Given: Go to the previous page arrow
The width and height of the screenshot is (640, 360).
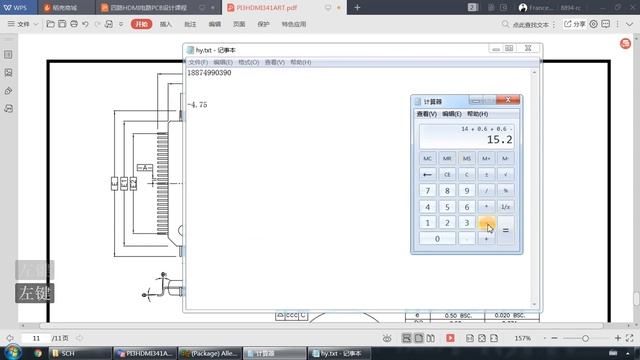Looking at the screenshot, I should pos(10,338).
